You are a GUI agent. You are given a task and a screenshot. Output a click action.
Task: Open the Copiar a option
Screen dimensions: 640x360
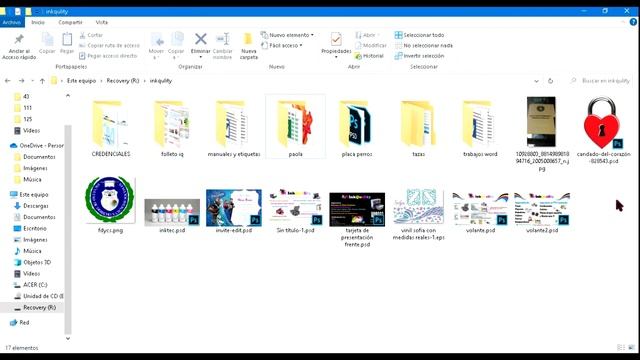tap(176, 46)
